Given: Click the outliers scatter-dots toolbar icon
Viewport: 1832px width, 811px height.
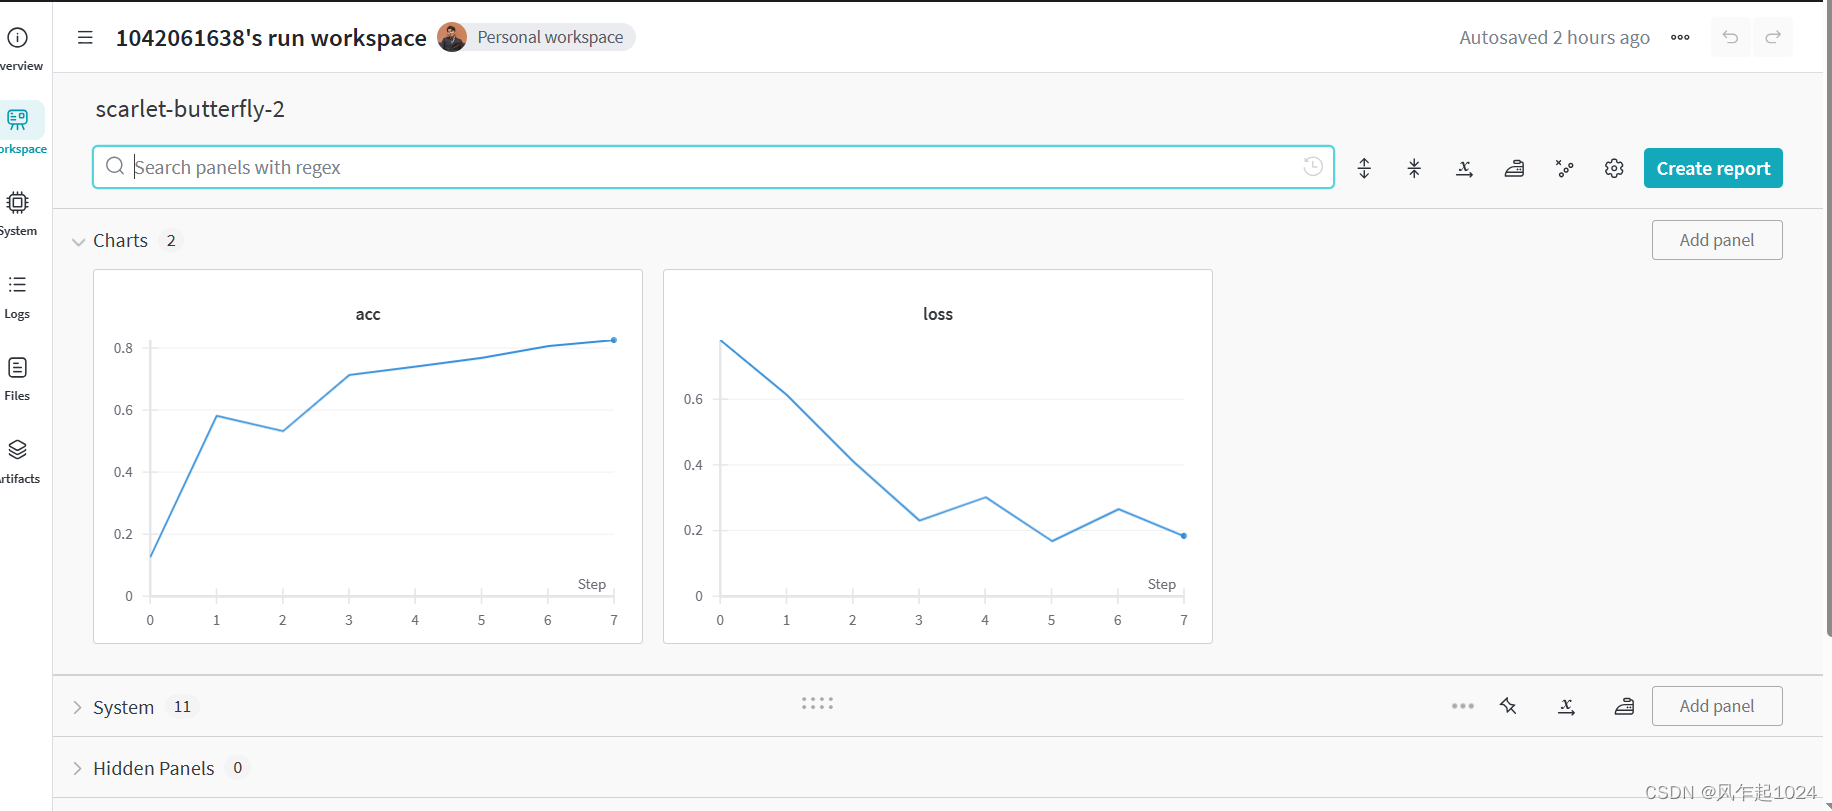Looking at the screenshot, I should click(1564, 168).
